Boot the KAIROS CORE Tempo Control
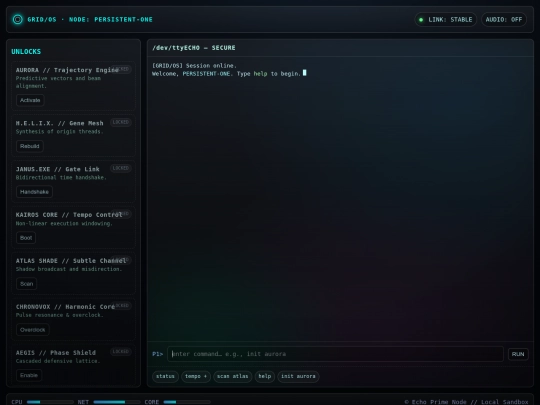Image resolution: width=540 pixels, height=405 pixels. pos(26,238)
